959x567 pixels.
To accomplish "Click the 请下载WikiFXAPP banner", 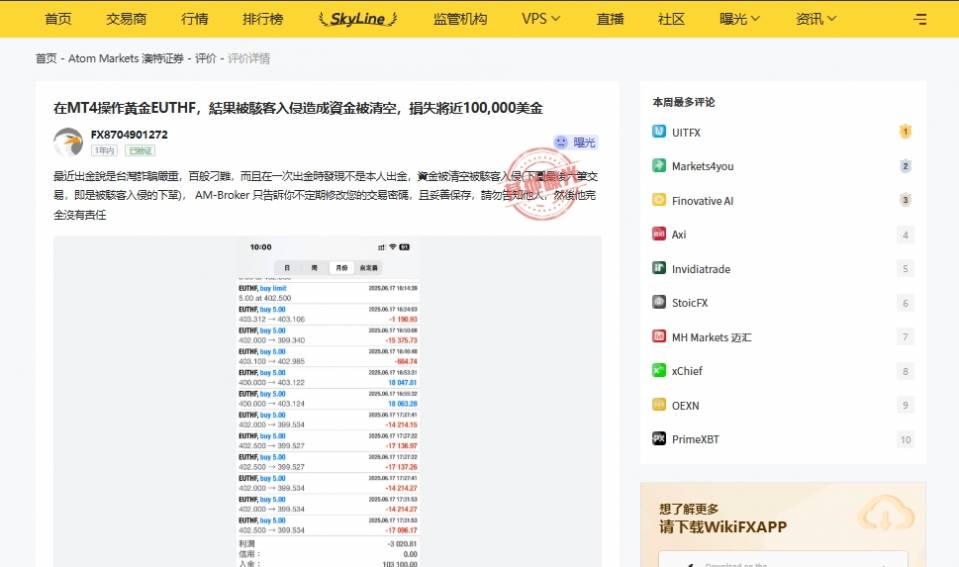I will pyautogui.click(x=783, y=524).
